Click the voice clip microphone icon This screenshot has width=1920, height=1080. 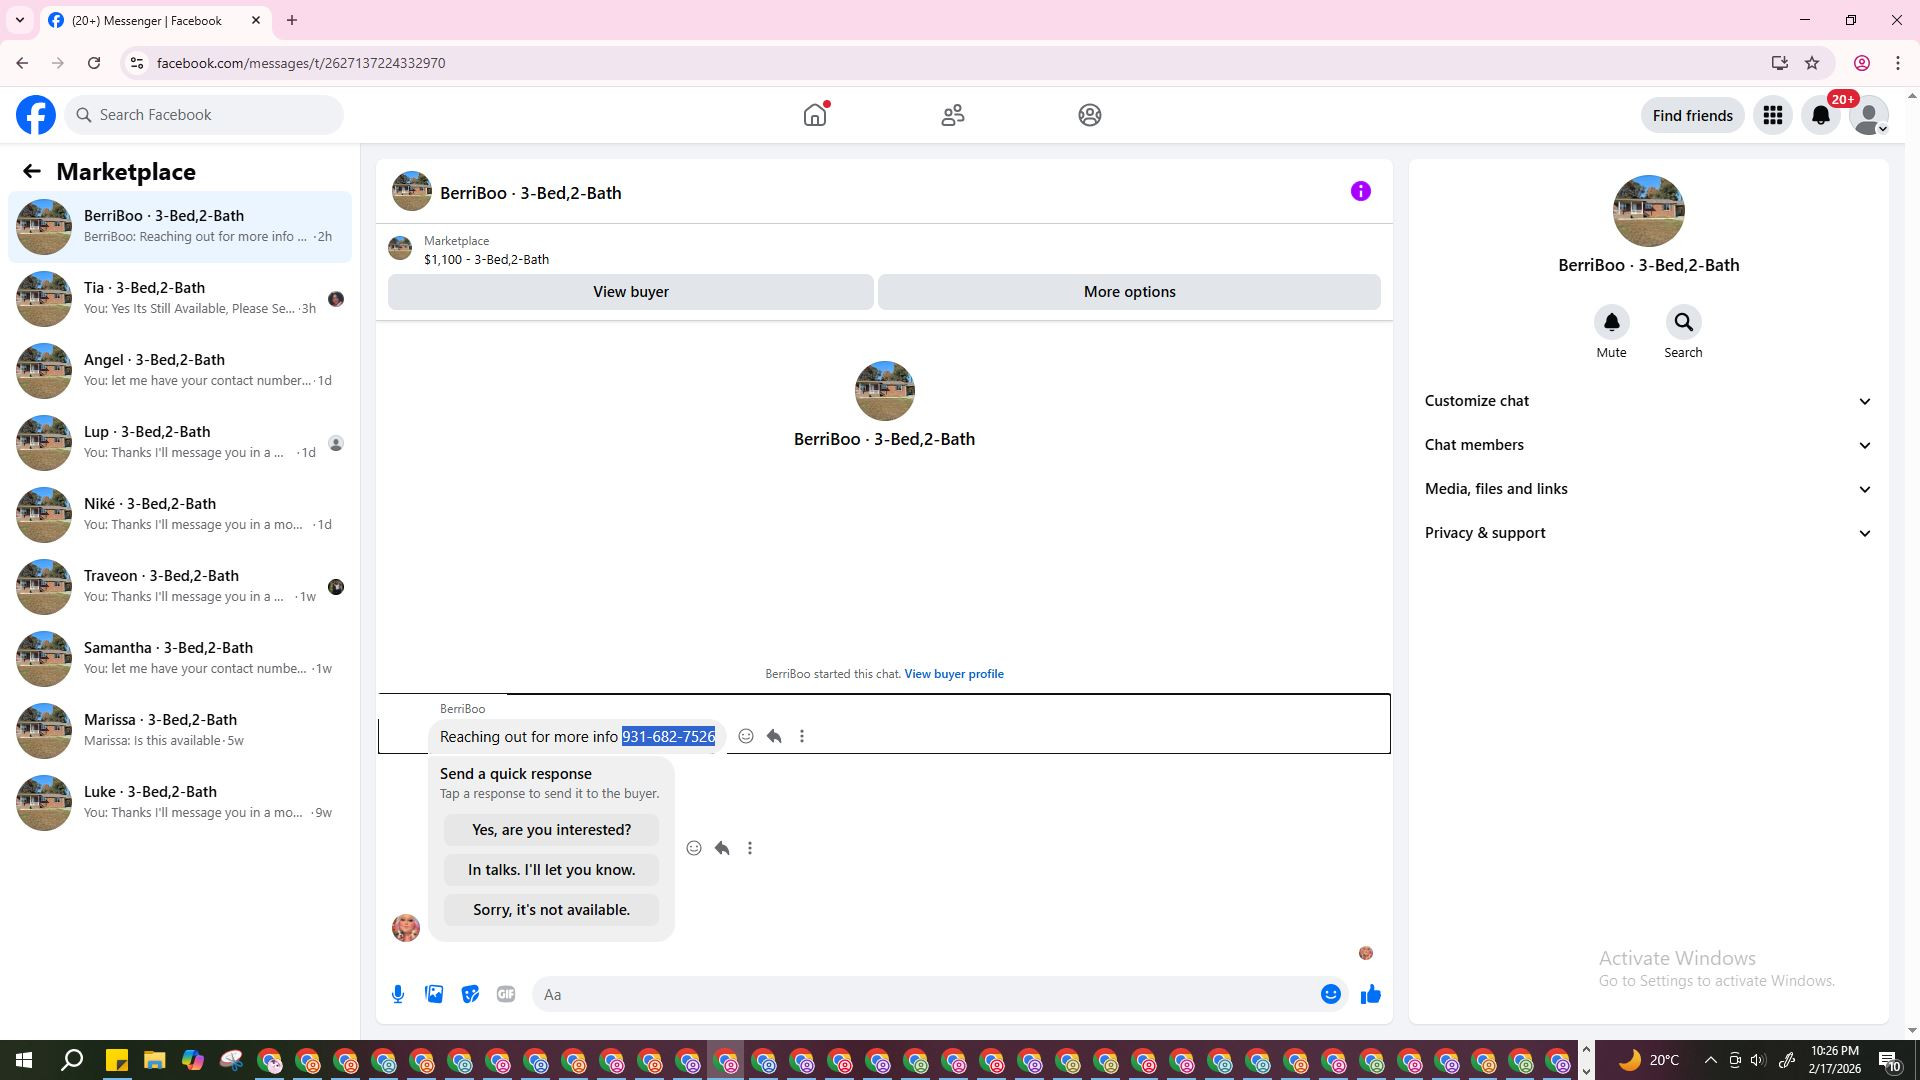click(x=398, y=994)
